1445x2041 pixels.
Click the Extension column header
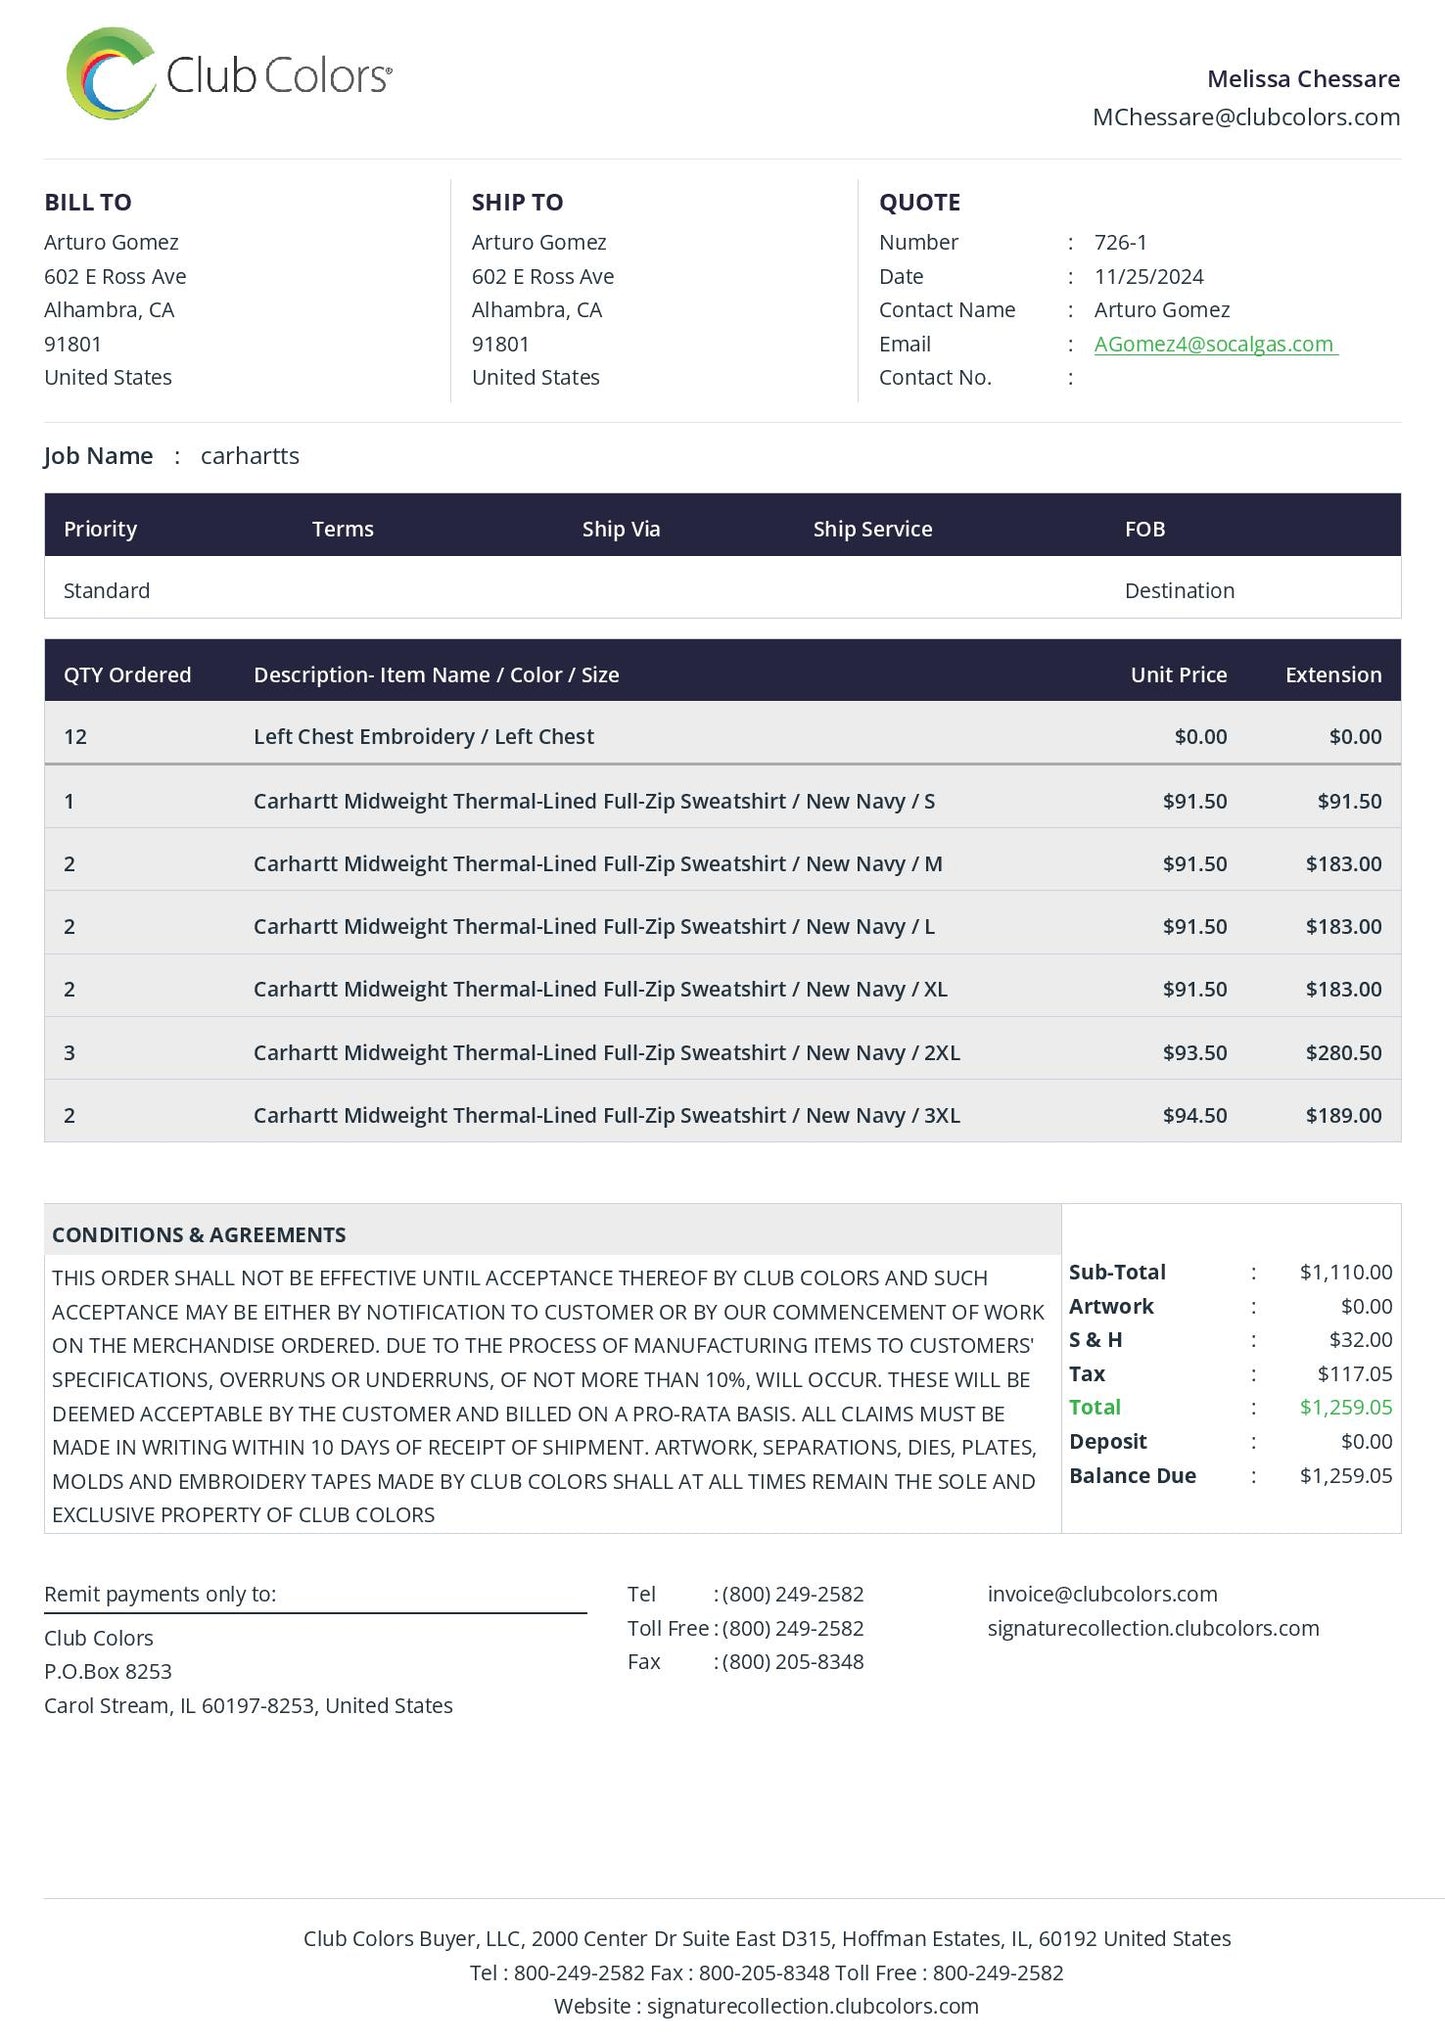pos(1333,675)
